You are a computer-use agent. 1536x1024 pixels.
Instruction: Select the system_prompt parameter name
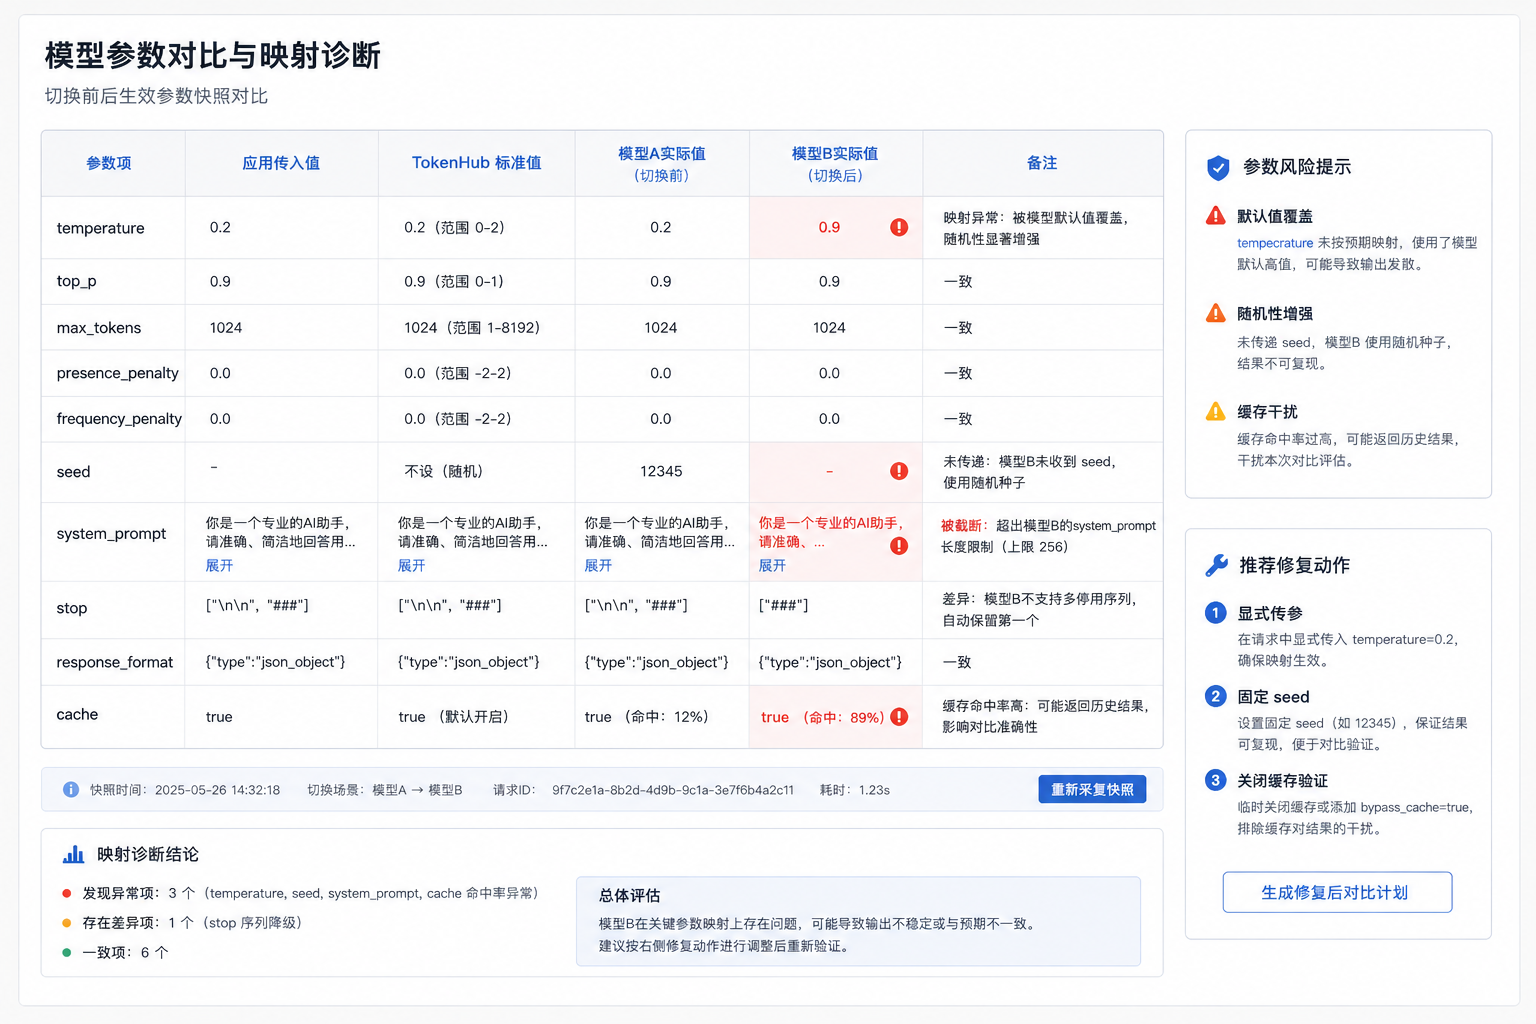point(111,534)
